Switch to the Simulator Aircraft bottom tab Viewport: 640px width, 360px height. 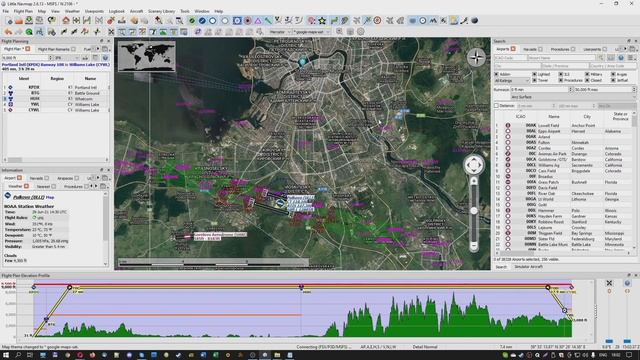tap(528, 267)
